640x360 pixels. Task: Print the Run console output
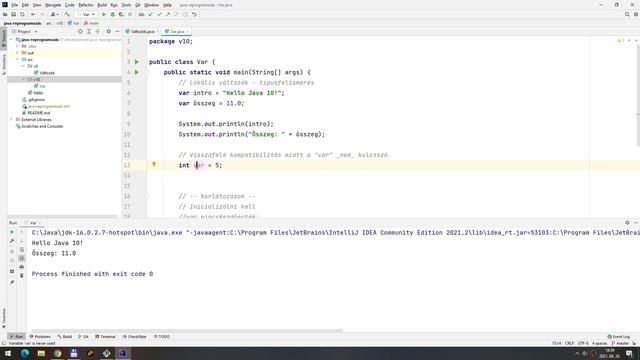tap(22, 267)
